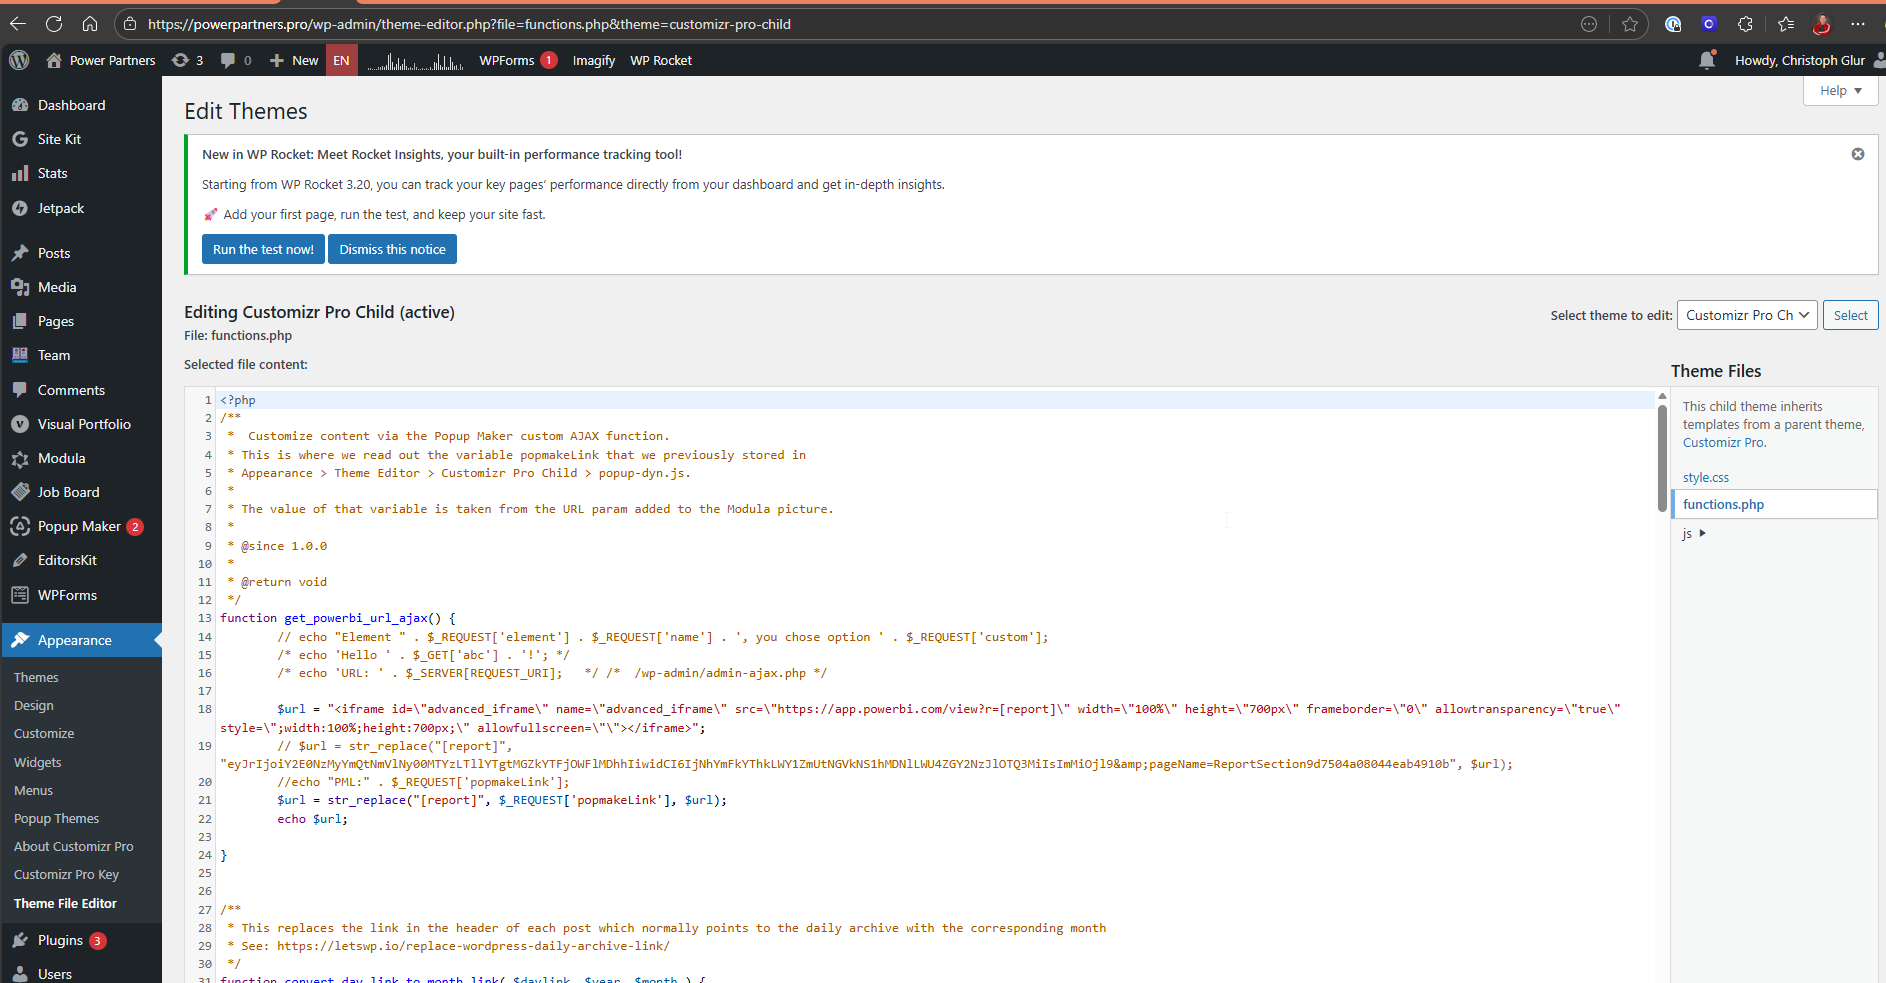
Task: Open WPForms sidebar item
Action: click(81, 595)
